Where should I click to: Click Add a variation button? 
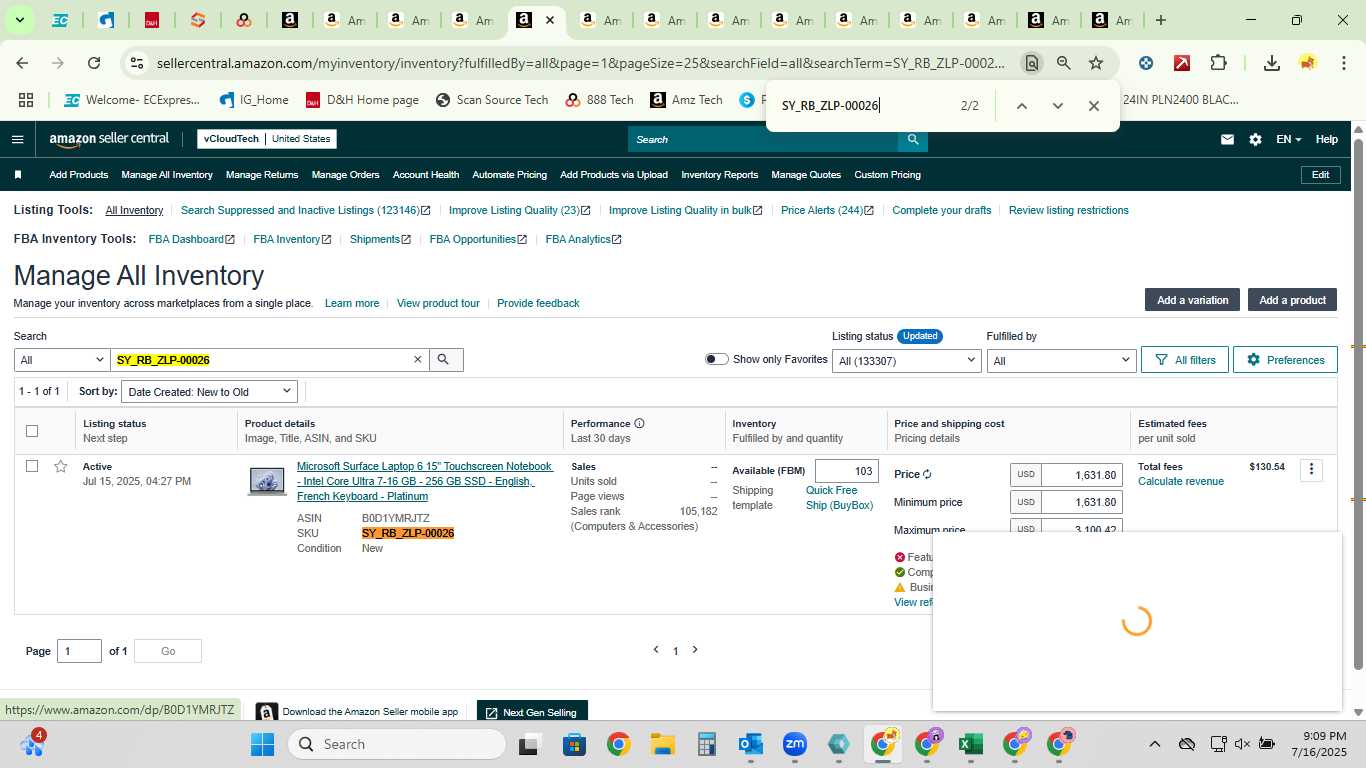click(1192, 300)
